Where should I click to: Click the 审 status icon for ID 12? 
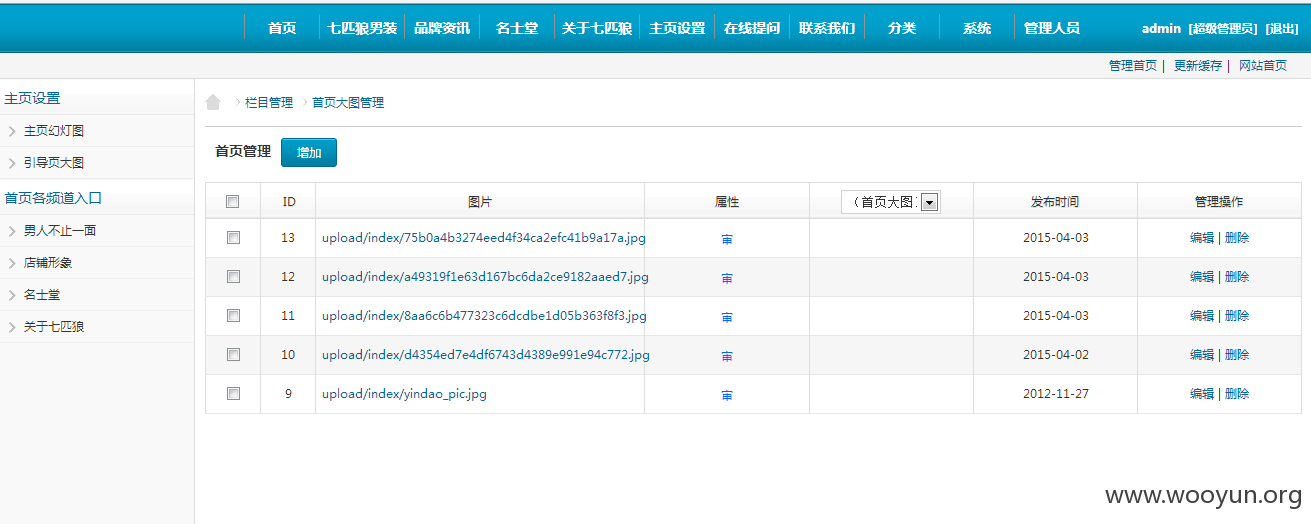tap(727, 278)
